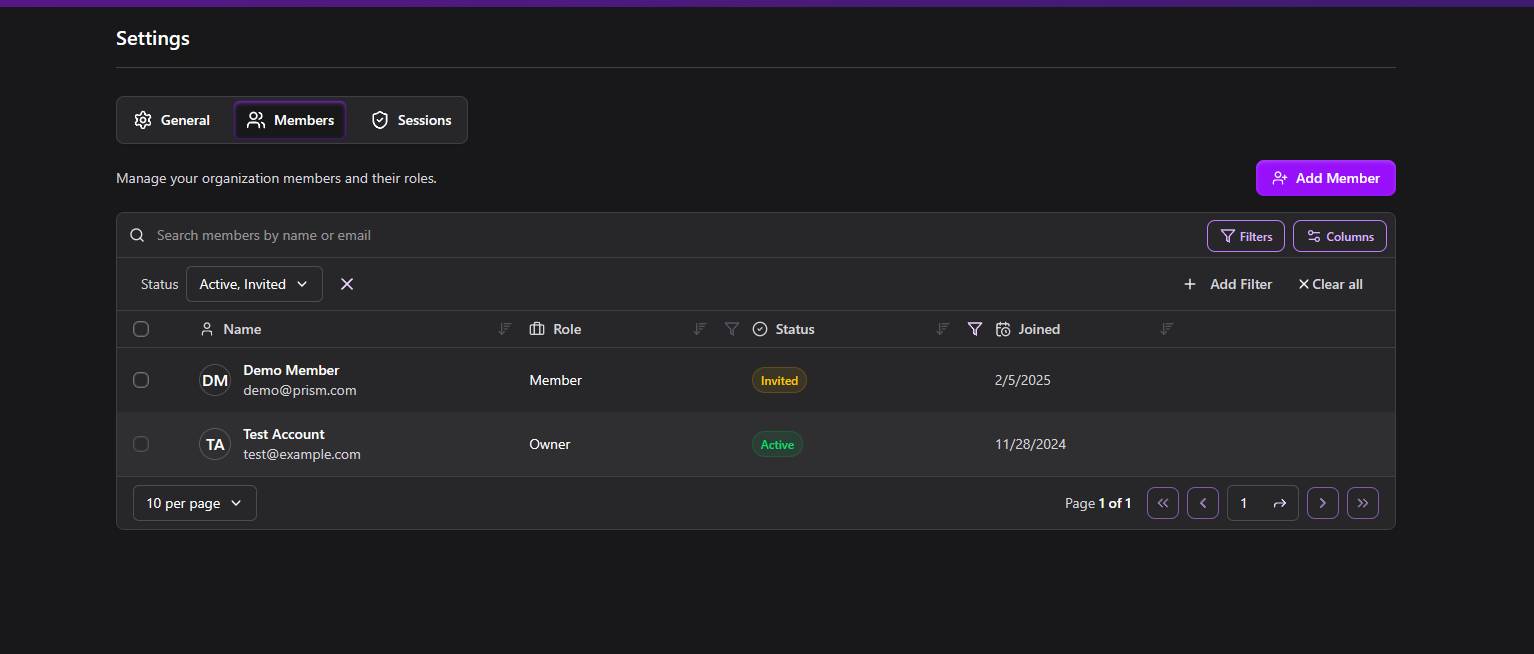1534x654 pixels.
Task: Click the sort icon next to Name column
Action: point(504,328)
